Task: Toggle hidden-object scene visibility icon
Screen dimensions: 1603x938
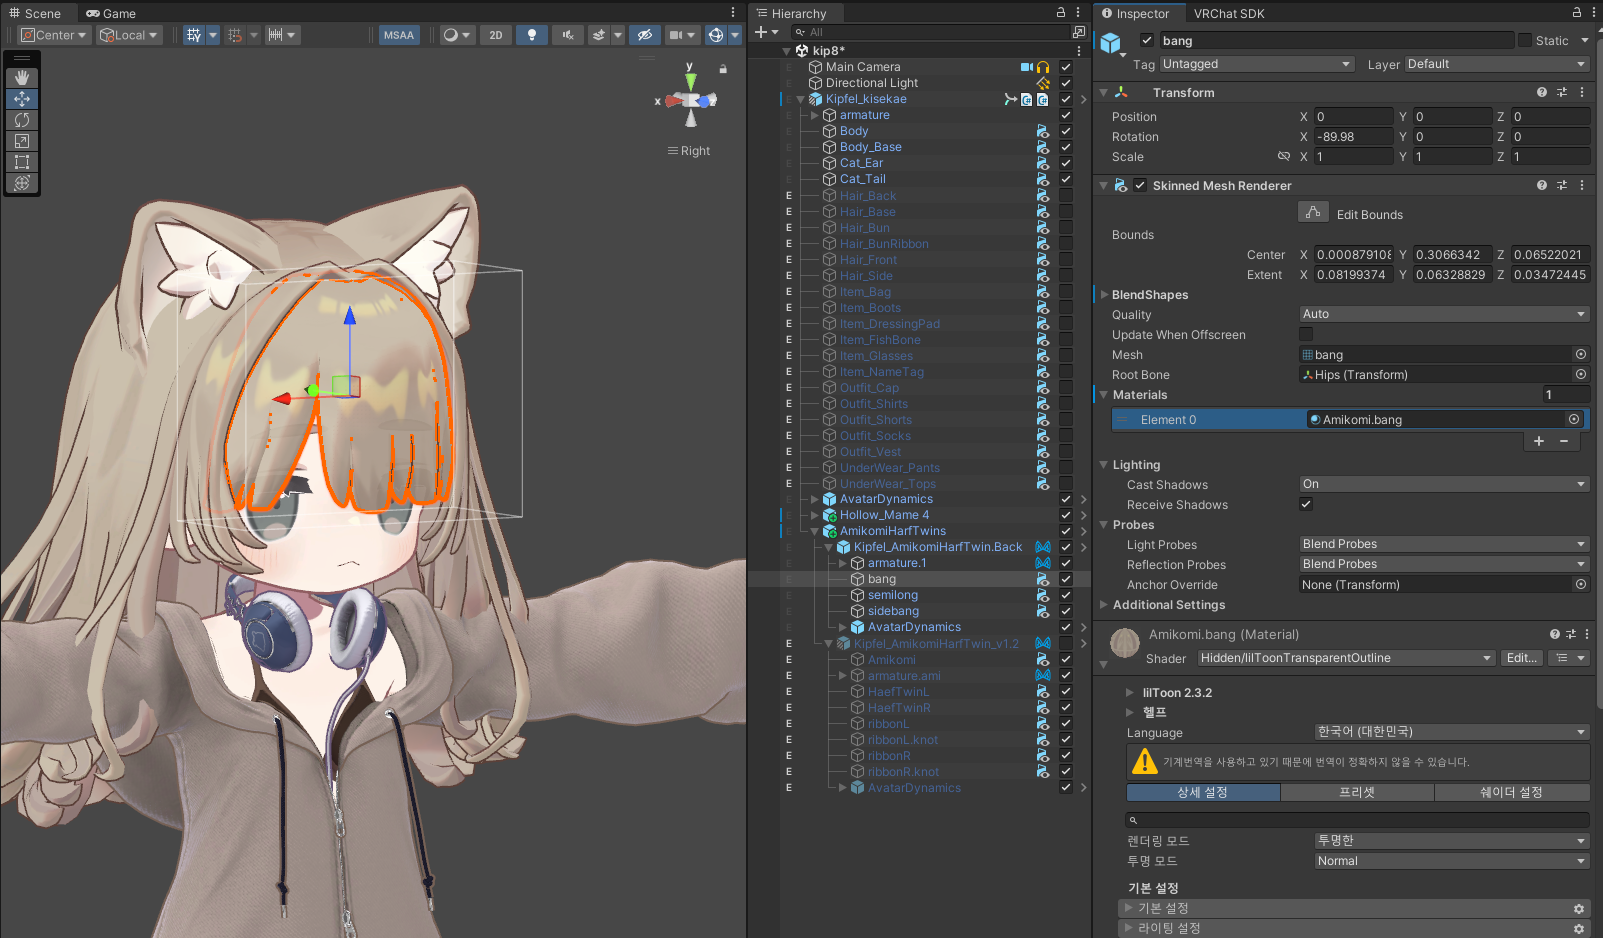Action: (645, 35)
